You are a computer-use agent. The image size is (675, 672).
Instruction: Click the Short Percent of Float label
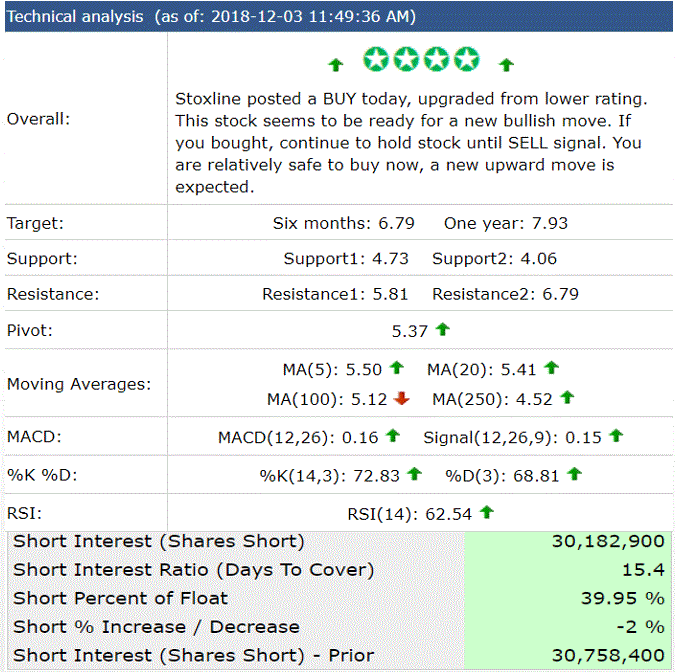tap(120, 598)
